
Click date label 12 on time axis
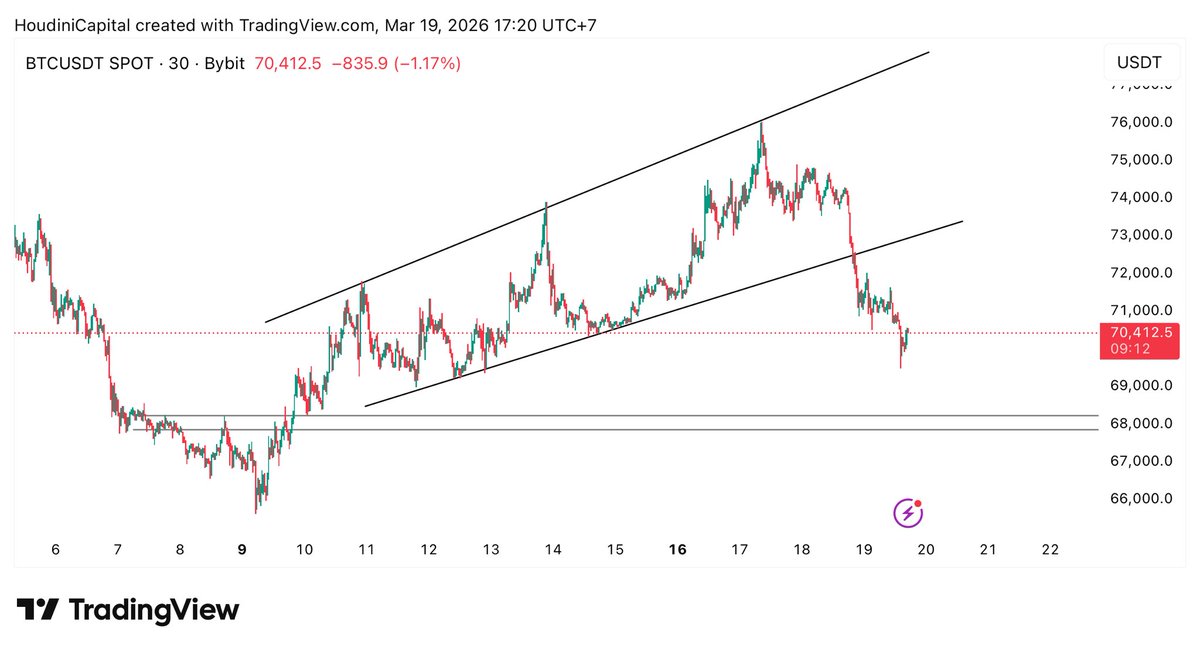pos(429,549)
